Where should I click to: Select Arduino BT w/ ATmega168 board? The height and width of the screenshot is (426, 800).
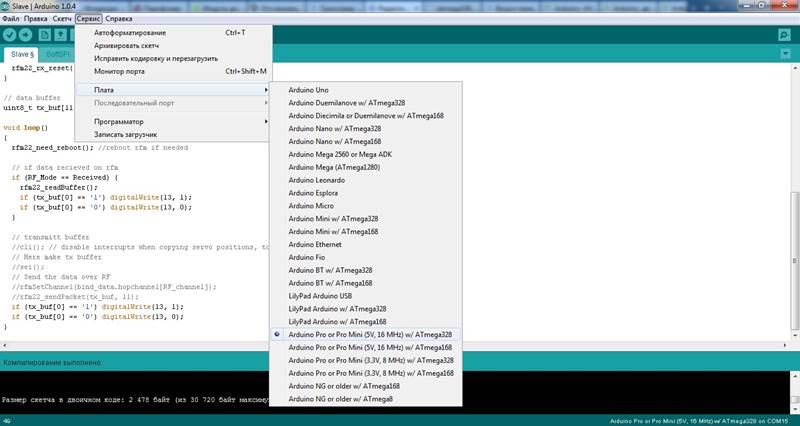tap(366, 283)
